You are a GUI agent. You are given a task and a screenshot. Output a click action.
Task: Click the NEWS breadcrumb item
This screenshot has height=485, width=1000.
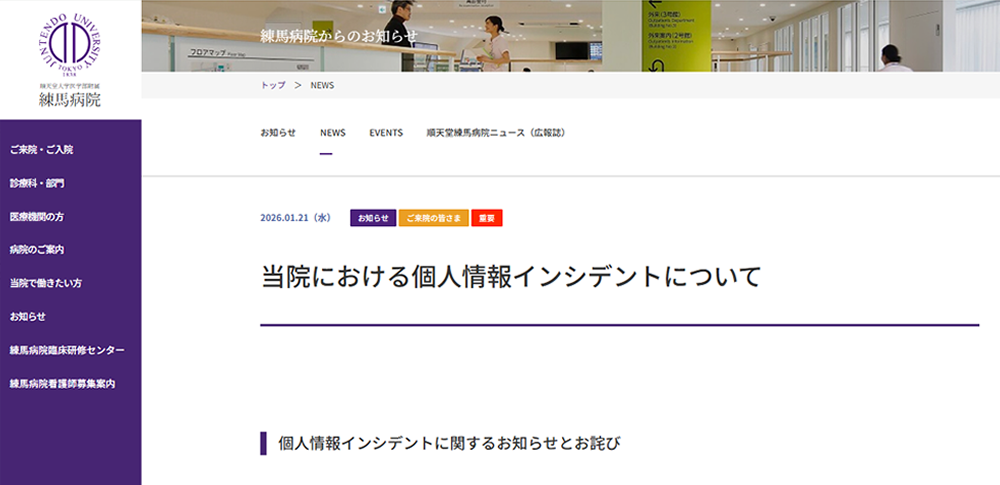[322, 85]
